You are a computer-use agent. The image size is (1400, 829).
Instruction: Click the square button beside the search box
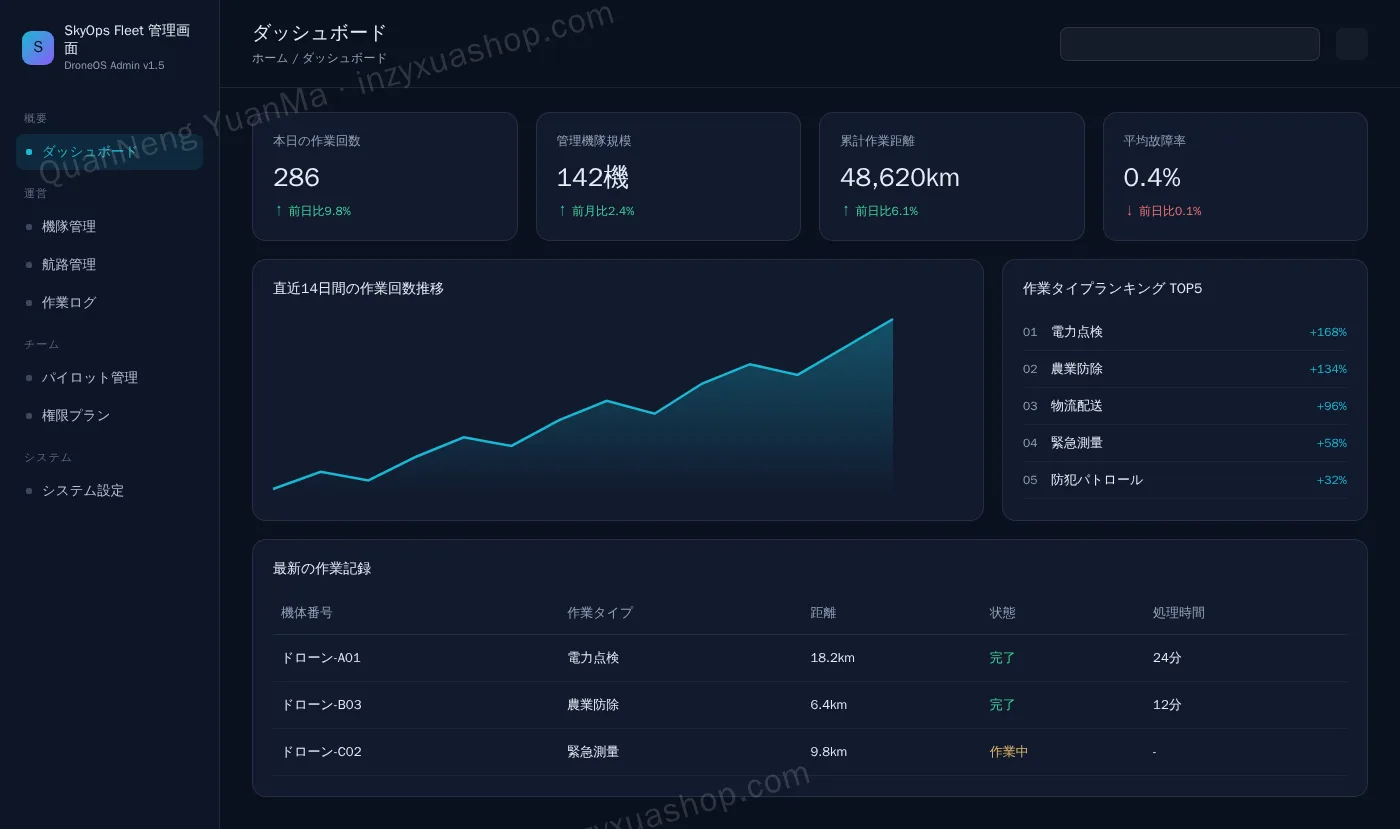pos(1352,44)
